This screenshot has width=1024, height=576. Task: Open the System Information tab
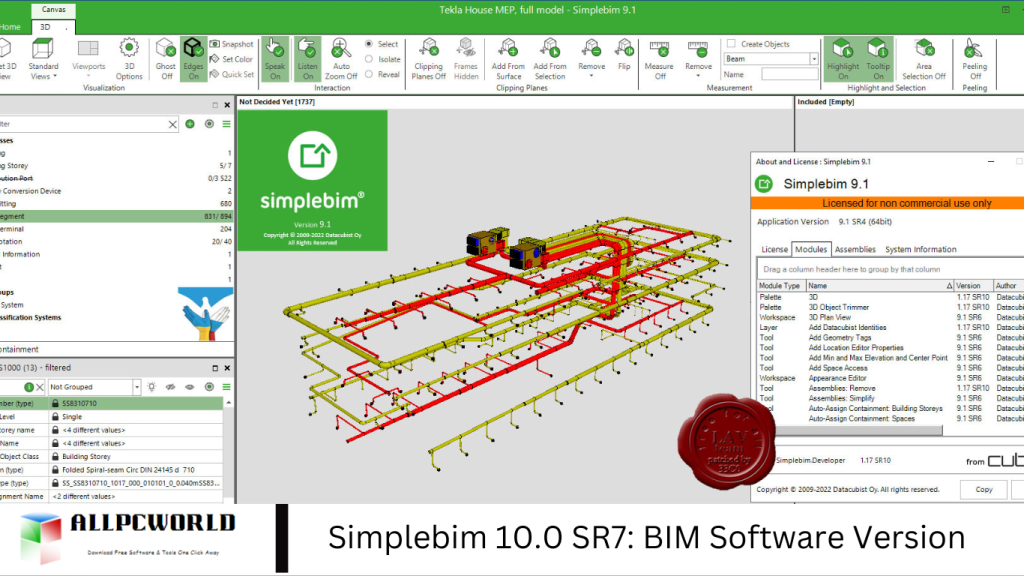(x=920, y=249)
